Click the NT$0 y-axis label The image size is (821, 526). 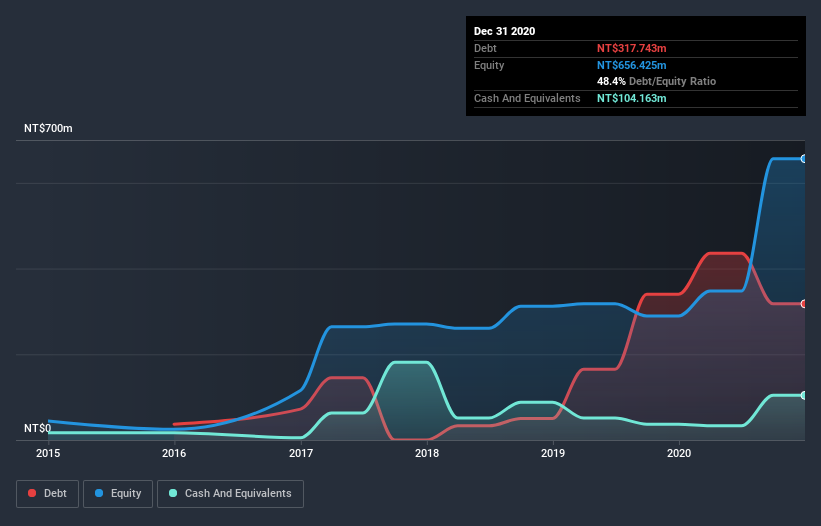pyautogui.click(x=38, y=428)
